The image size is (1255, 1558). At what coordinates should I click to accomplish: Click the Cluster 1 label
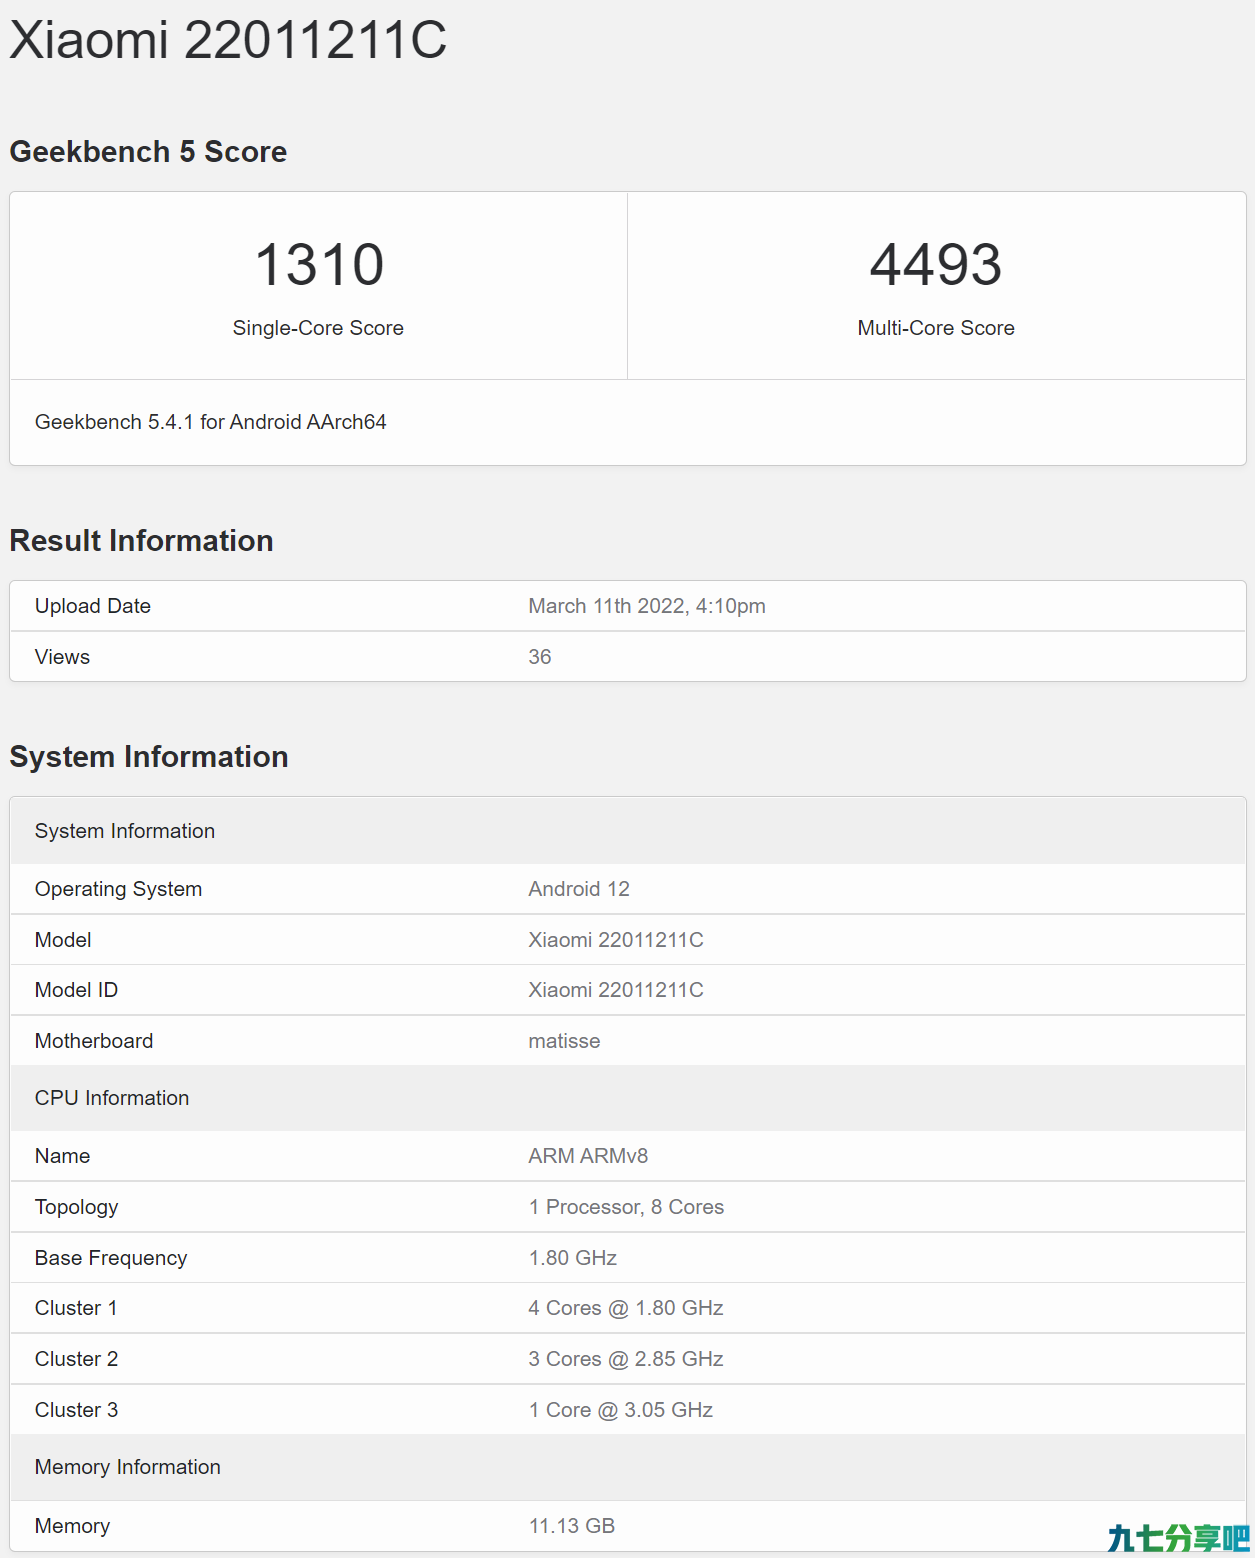pos(76,1308)
